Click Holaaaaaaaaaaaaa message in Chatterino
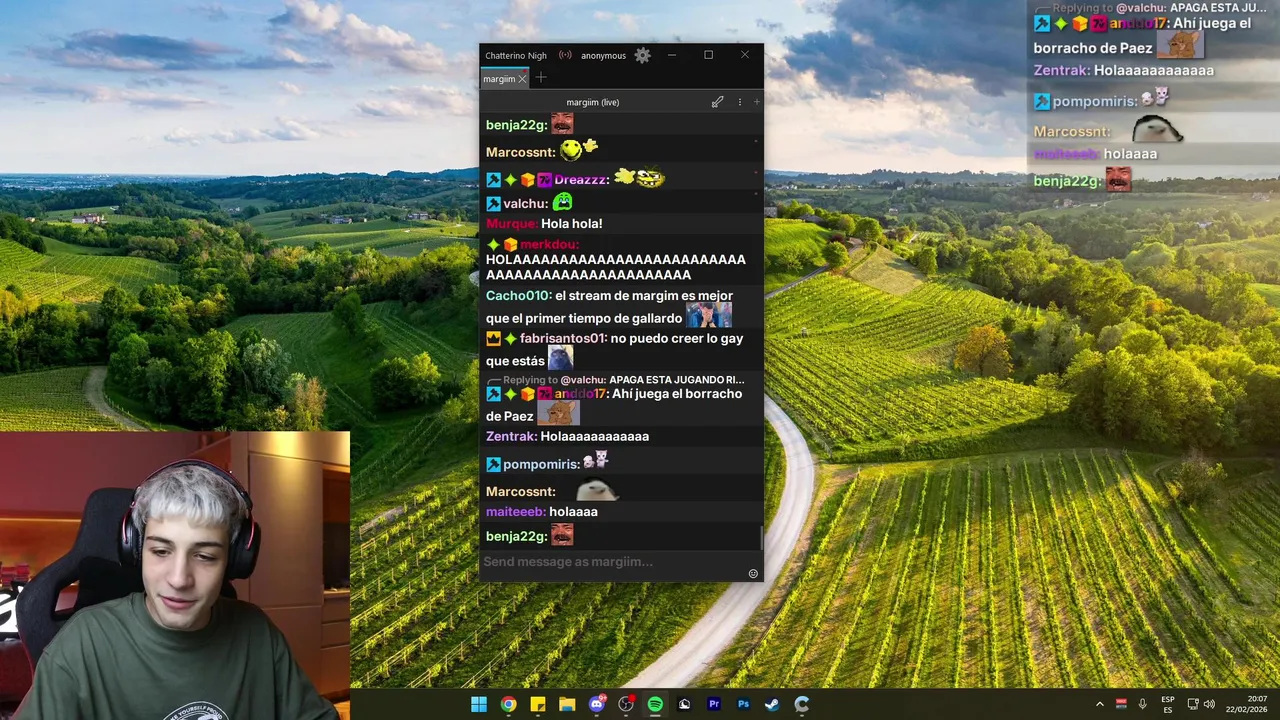Image resolution: width=1280 pixels, height=720 pixels. pyautogui.click(x=595, y=437)
